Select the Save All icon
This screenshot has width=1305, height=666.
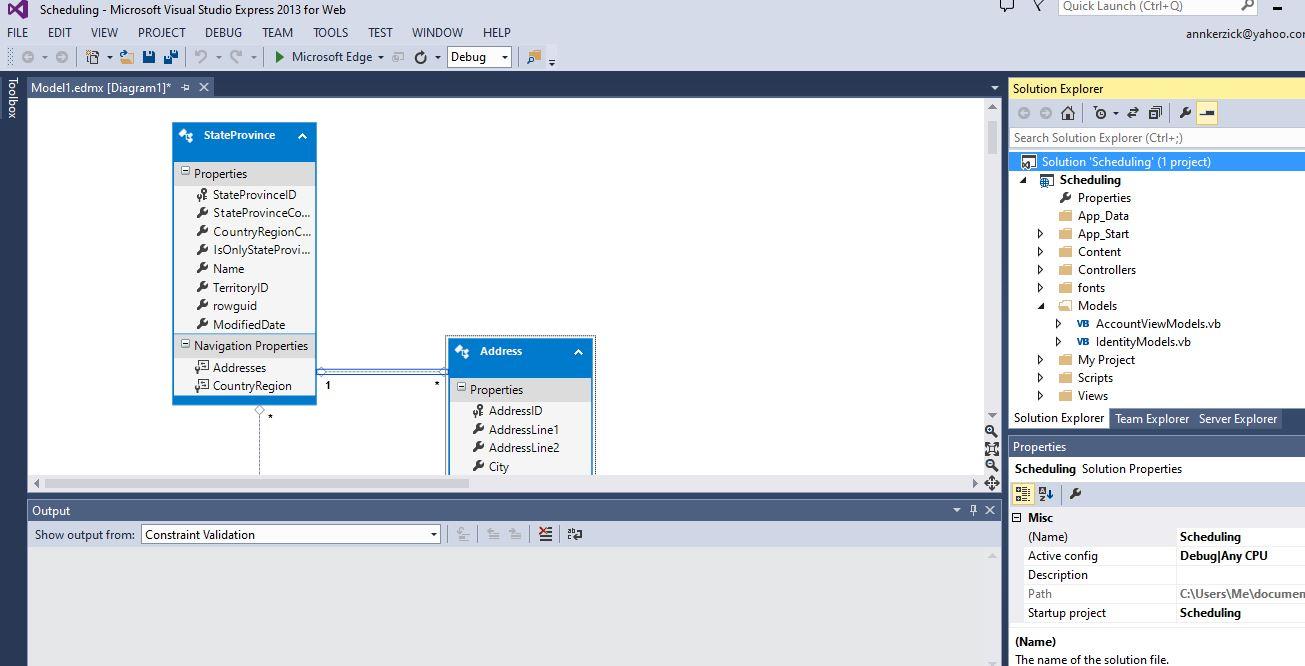pos(170,57)
